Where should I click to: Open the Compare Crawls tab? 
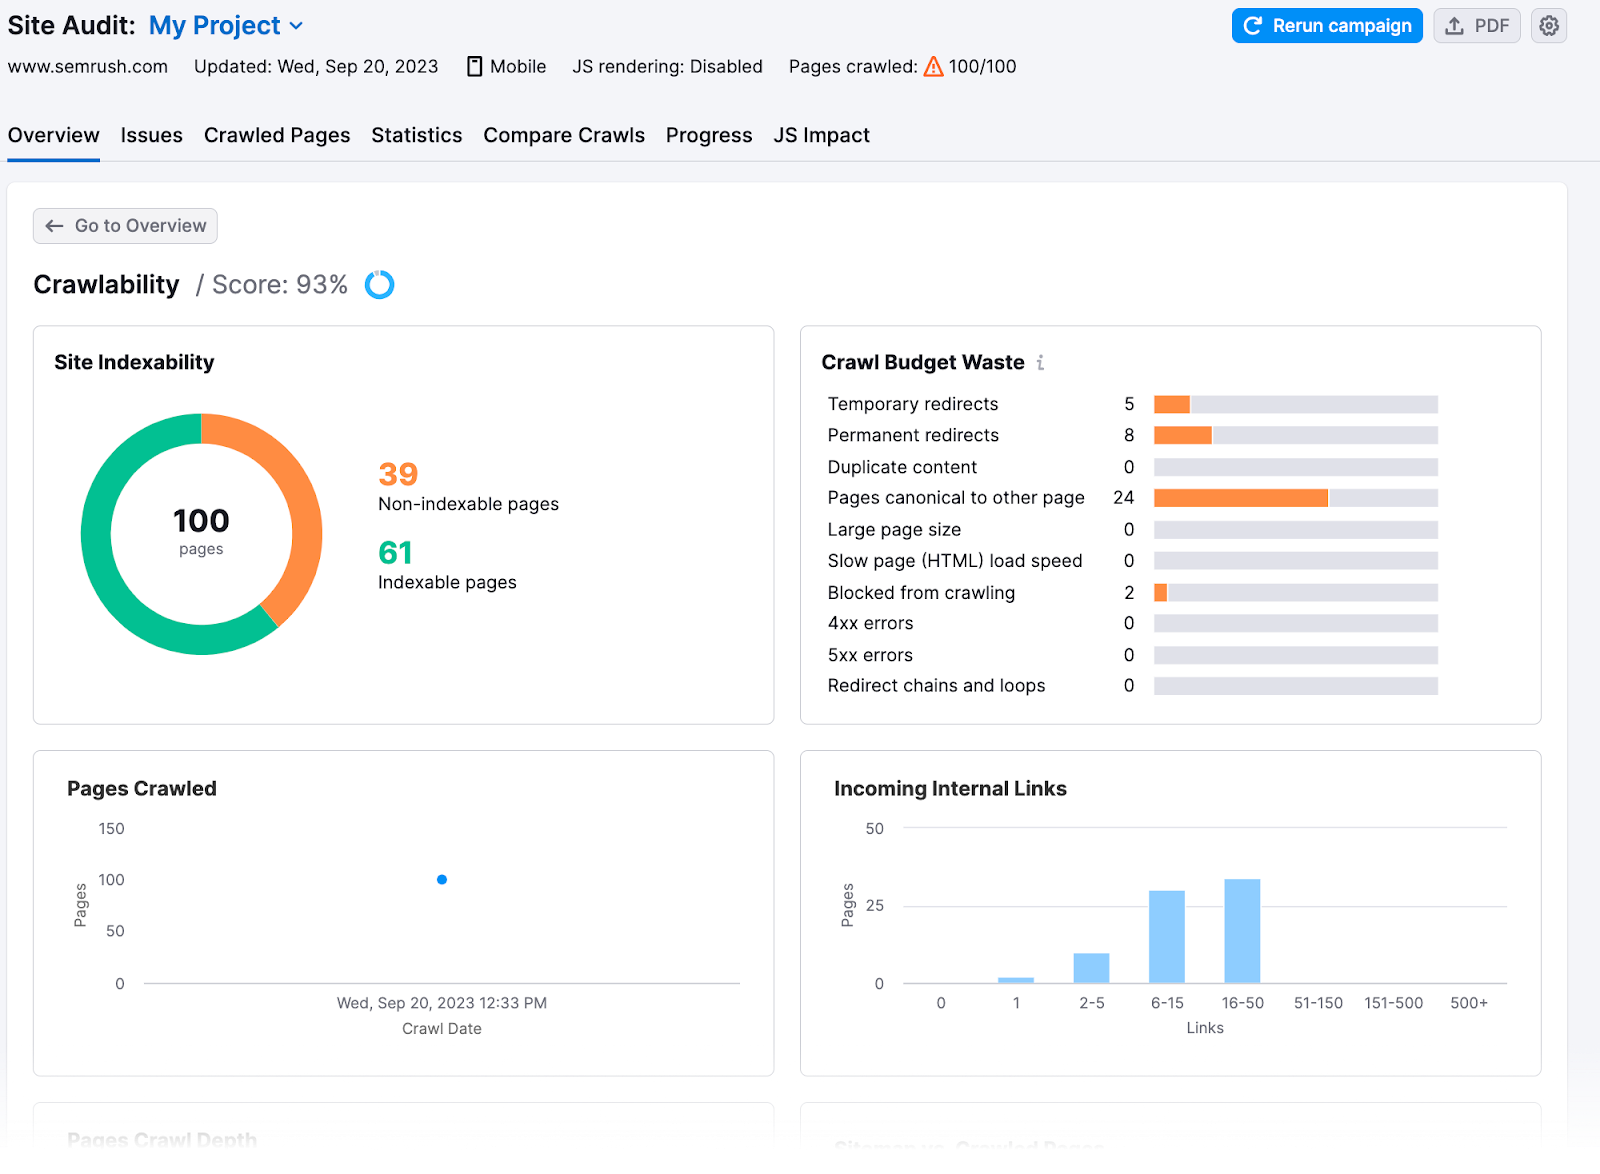[x=564, y=135]
